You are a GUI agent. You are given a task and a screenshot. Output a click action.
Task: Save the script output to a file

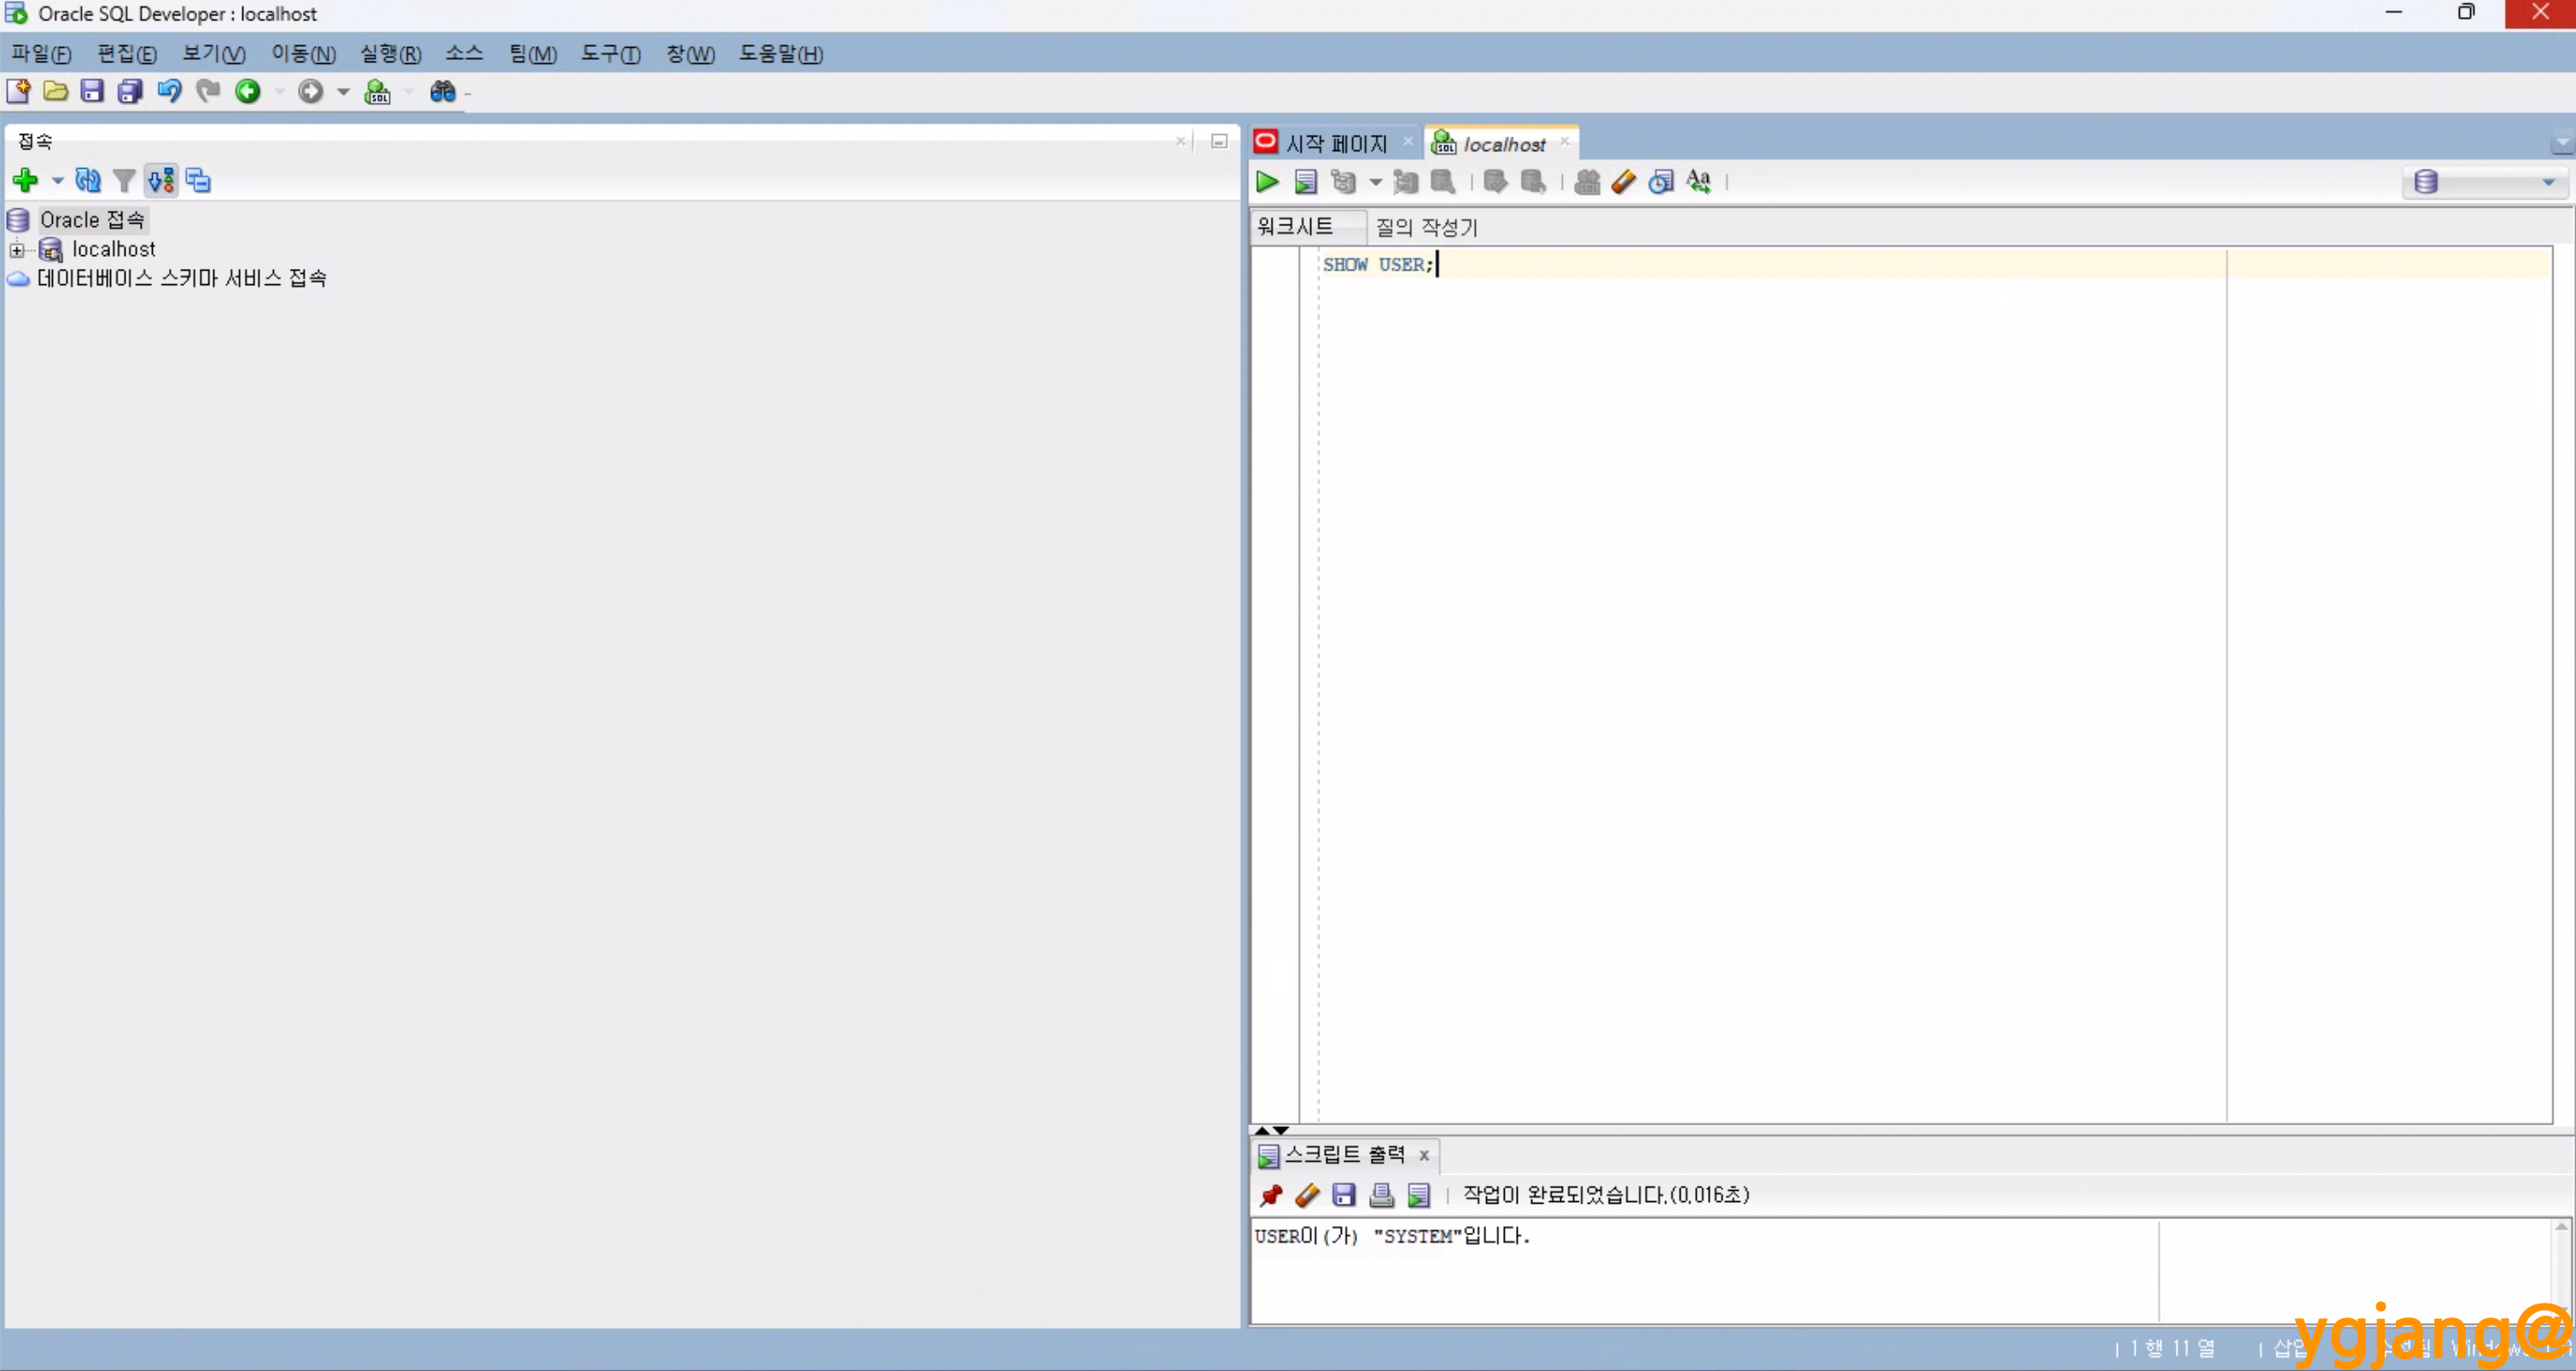coord(1344,1195)
